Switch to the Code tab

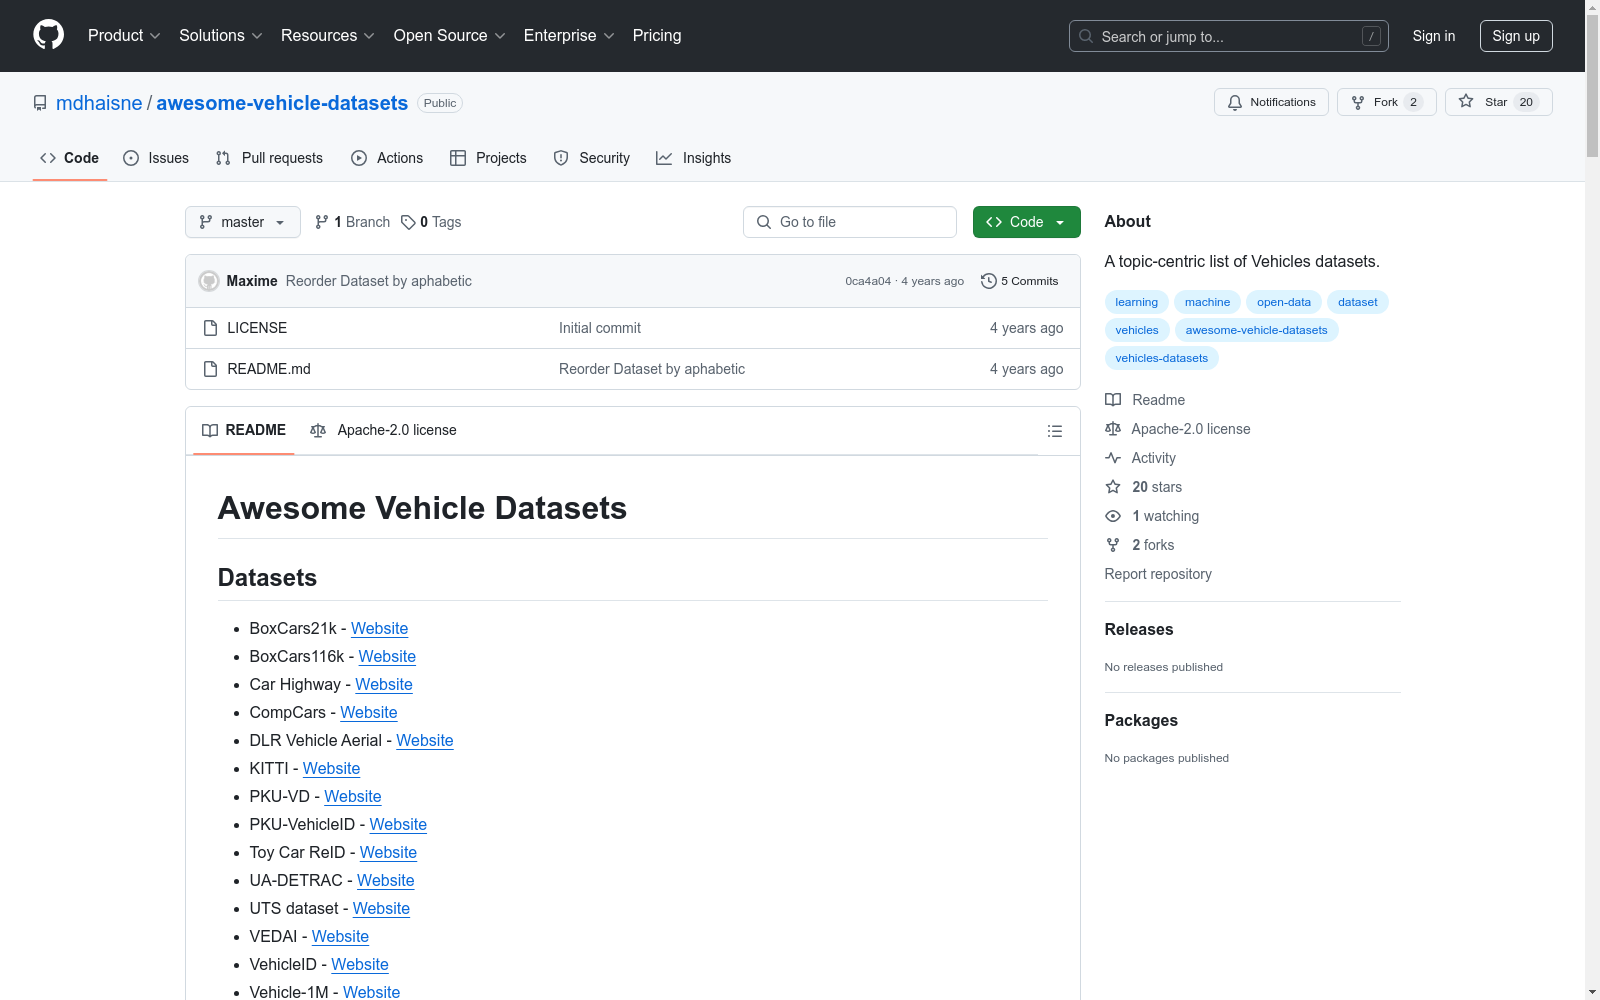tap(69, 158)
